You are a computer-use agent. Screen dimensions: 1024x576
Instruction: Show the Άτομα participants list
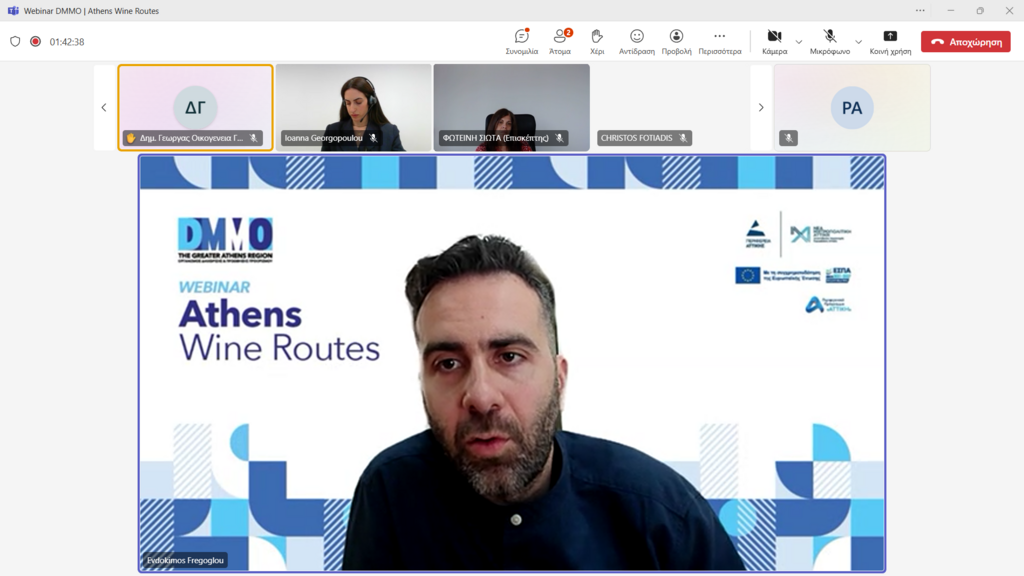[560, 42]
